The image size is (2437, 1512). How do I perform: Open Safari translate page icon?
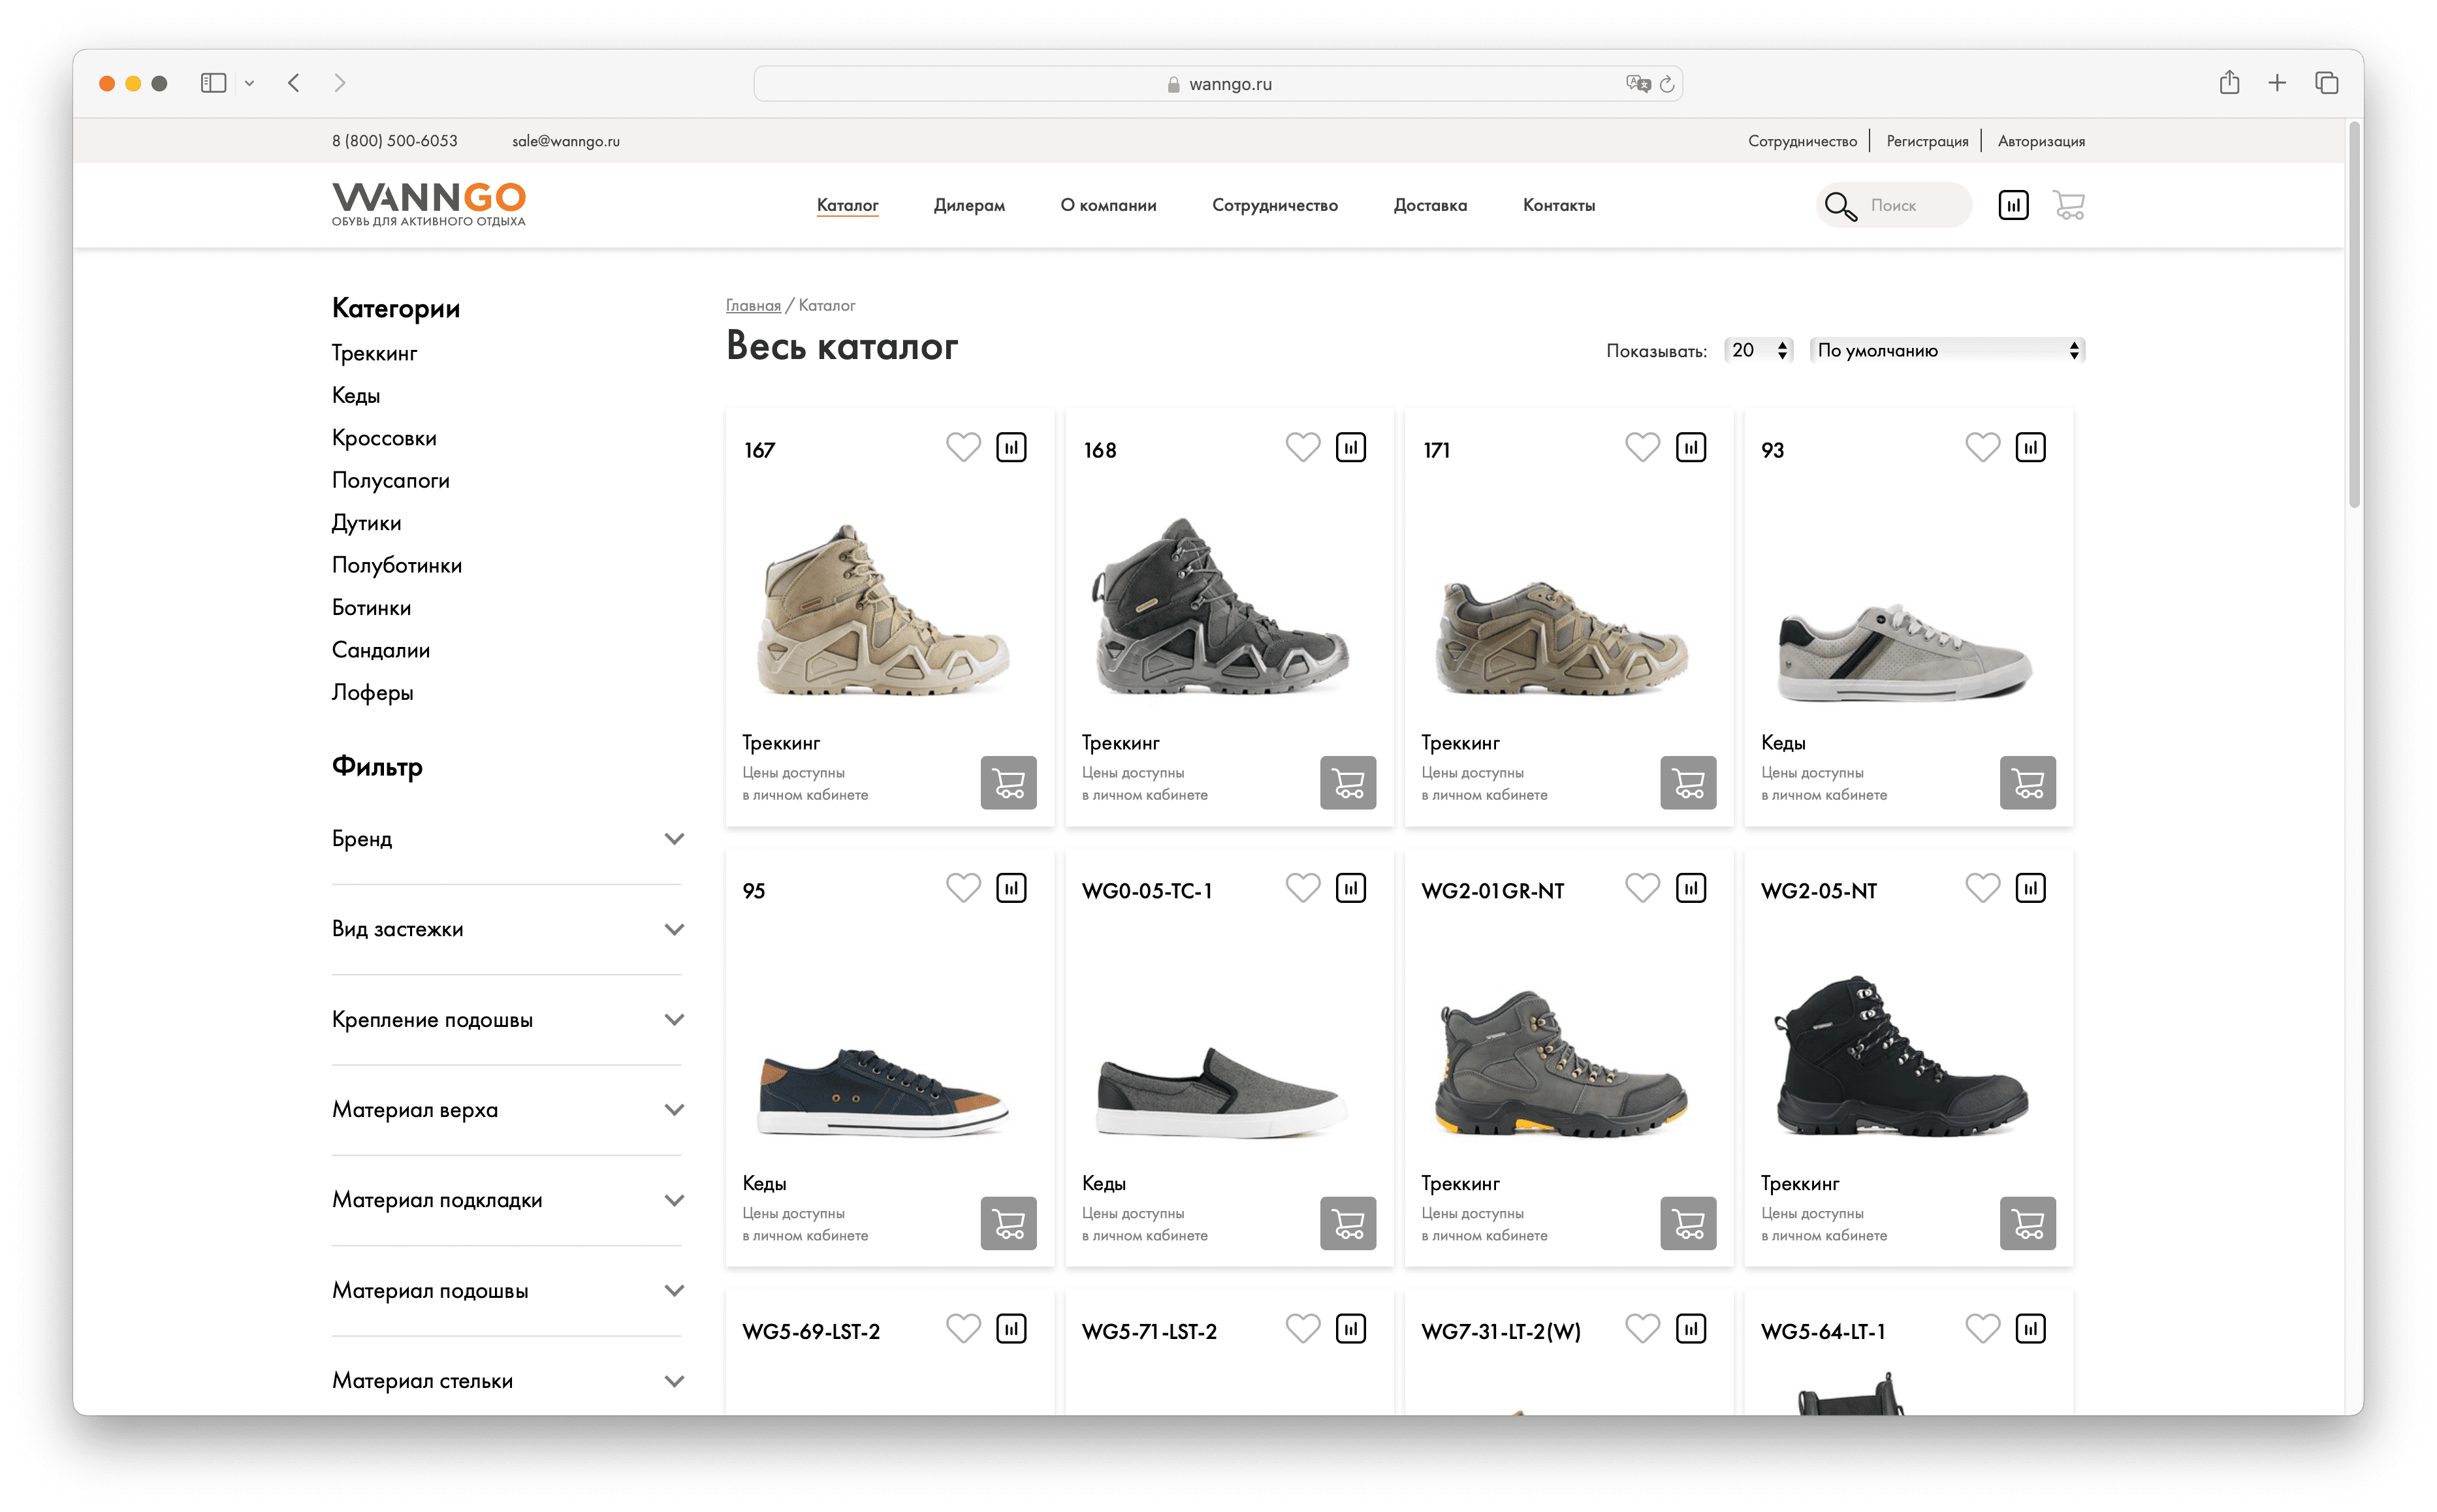[1637, 83]
